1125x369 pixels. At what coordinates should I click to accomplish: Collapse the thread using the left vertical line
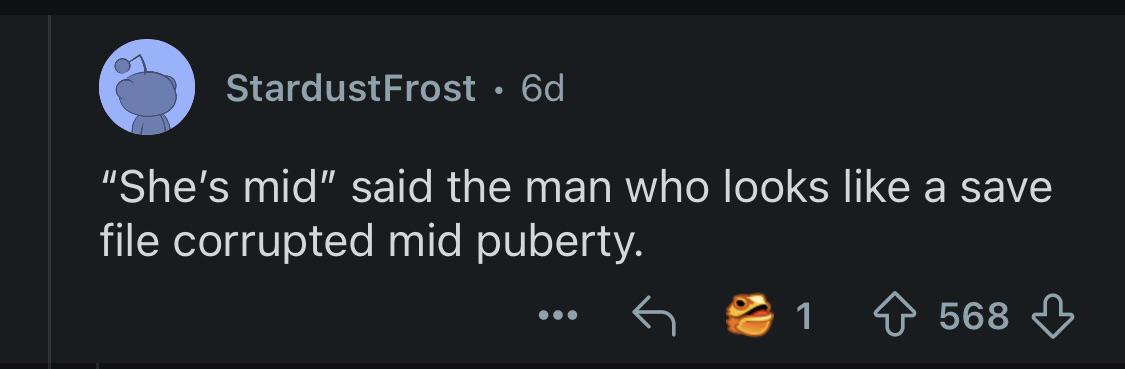pos(49,192)
